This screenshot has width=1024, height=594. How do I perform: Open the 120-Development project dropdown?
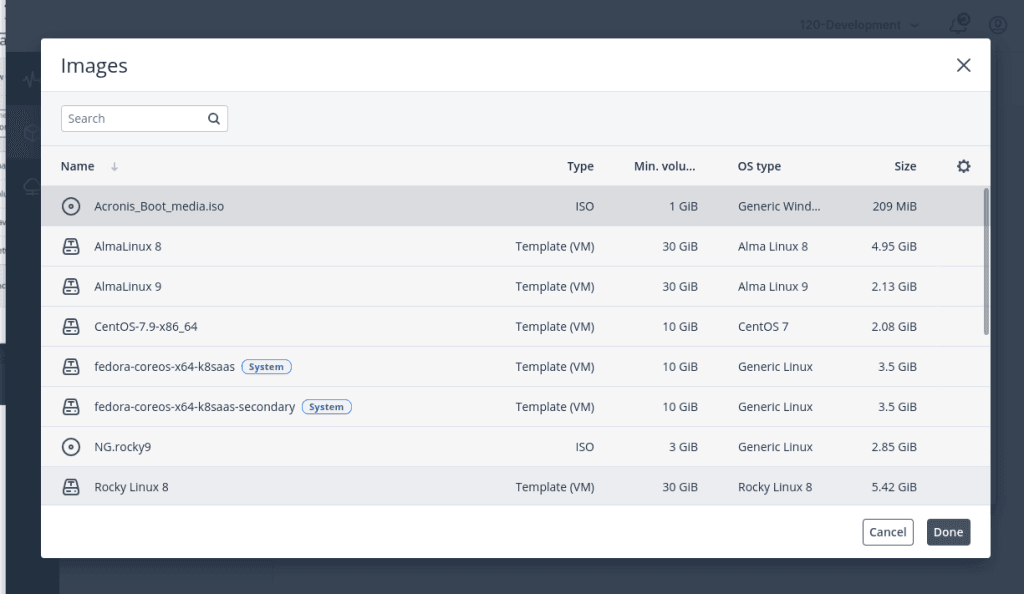(859, 25)
